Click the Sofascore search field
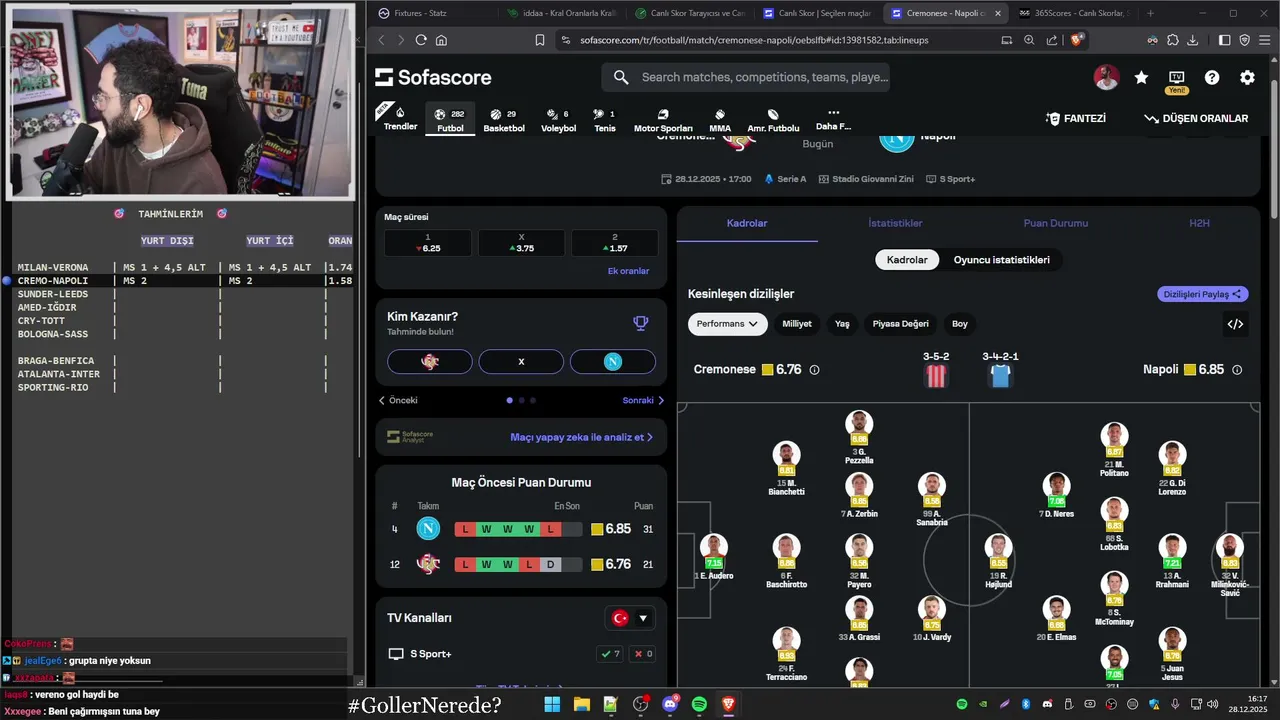 click(746, 77)
